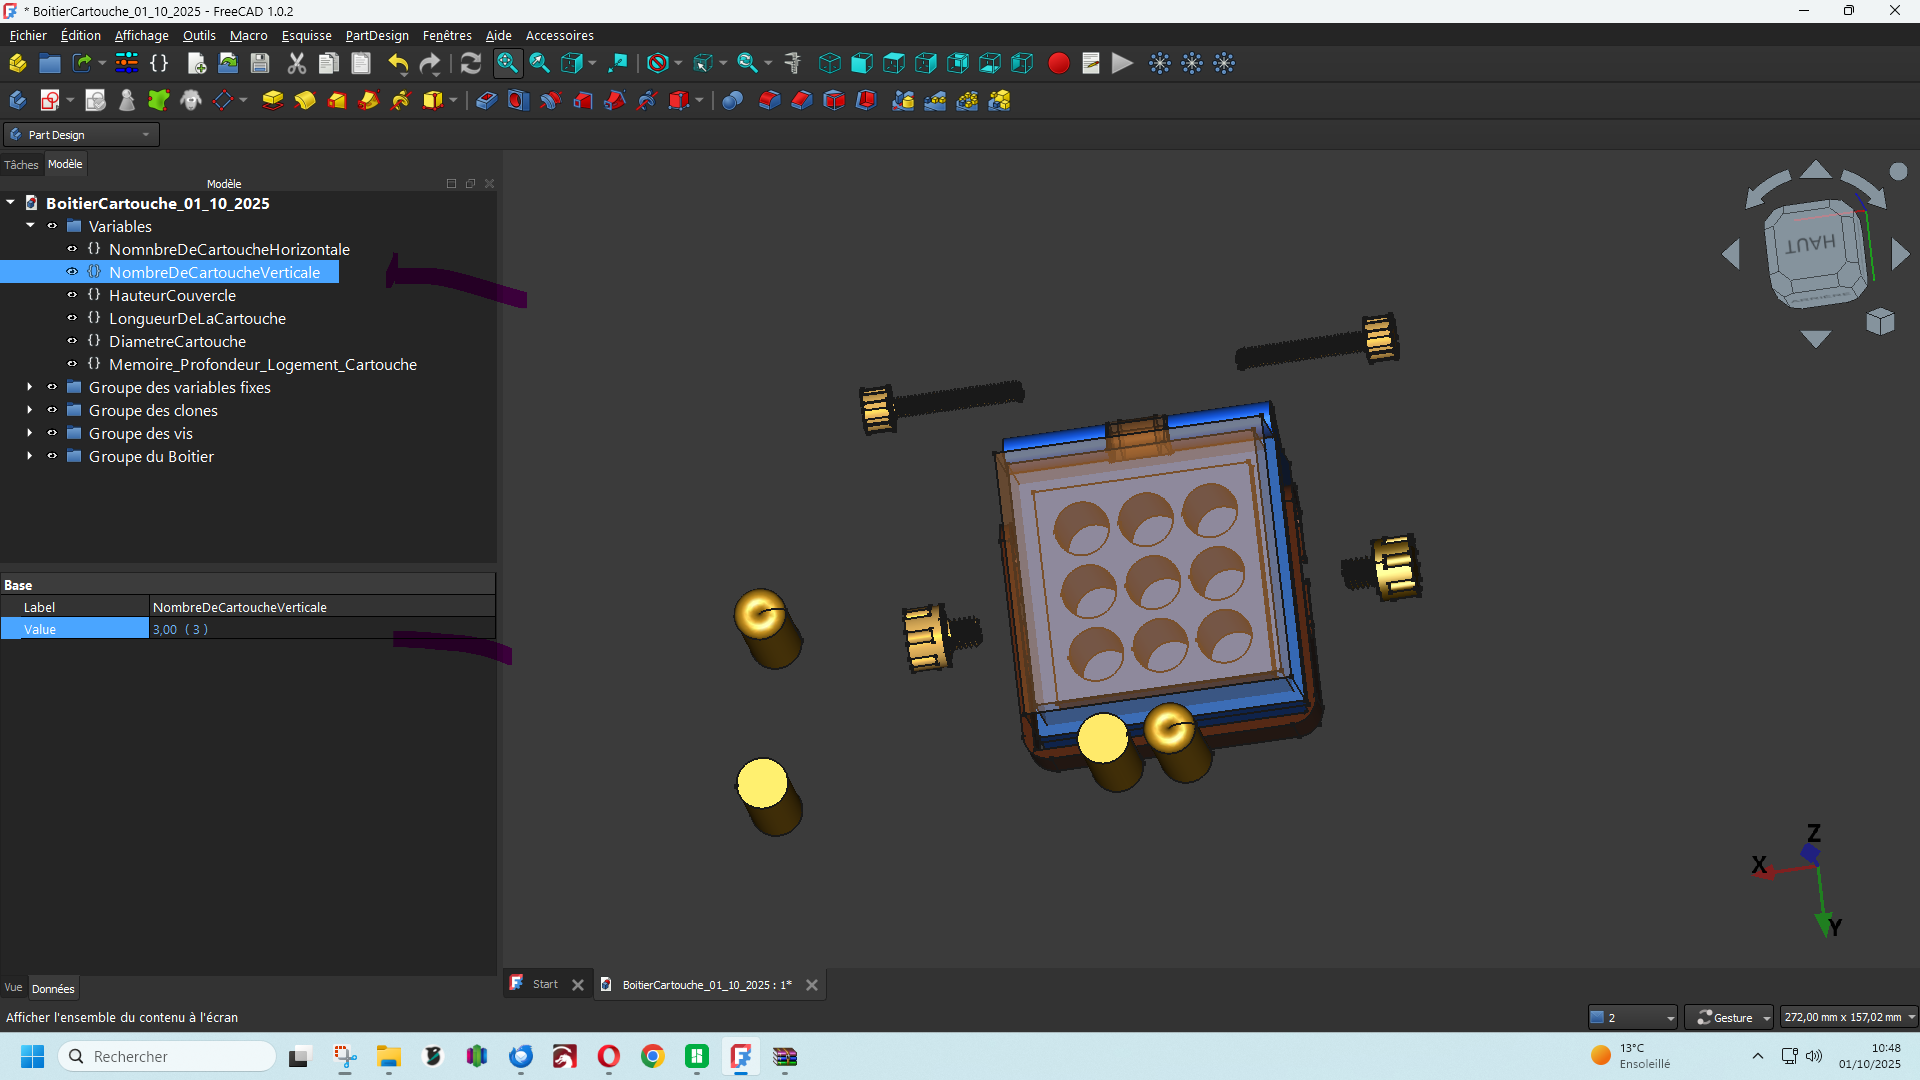
Task: Open the Part Design workbench dropdown
Action: [x=82, y=134]
